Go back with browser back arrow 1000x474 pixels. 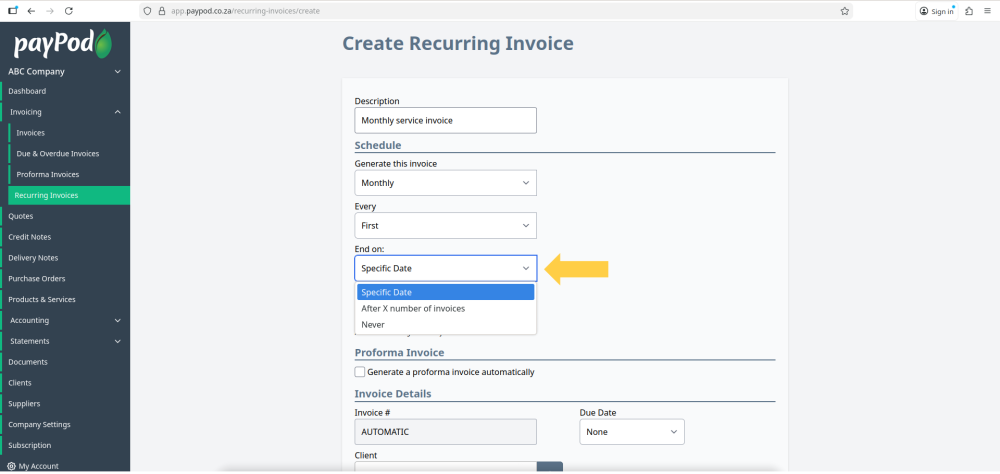click(31, 11)
